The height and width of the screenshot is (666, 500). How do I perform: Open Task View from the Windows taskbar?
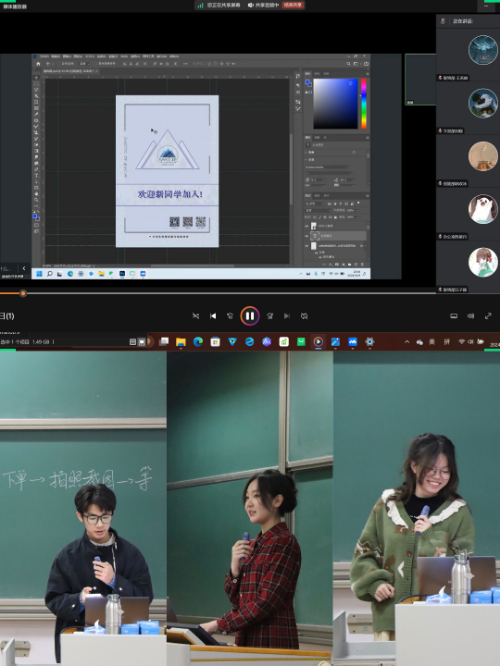164,342
